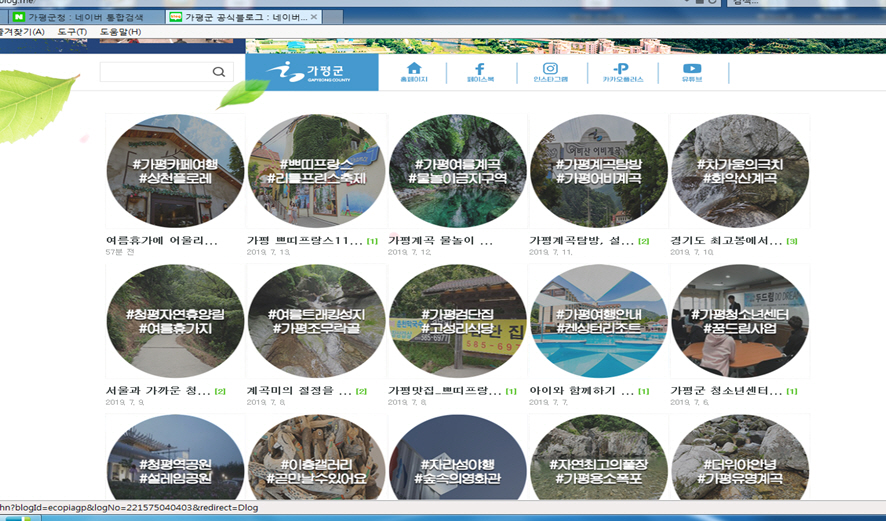Screen dimensions: 886x521
Task: Open post titled 가평군 청소년센터...
Action: click(726, 390)
